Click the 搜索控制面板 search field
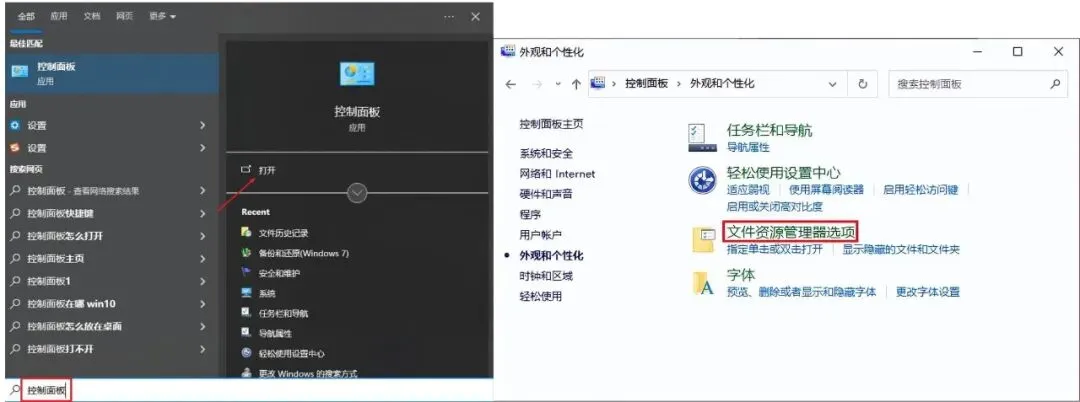This screenshot has width=1080, height=402. 977,84
